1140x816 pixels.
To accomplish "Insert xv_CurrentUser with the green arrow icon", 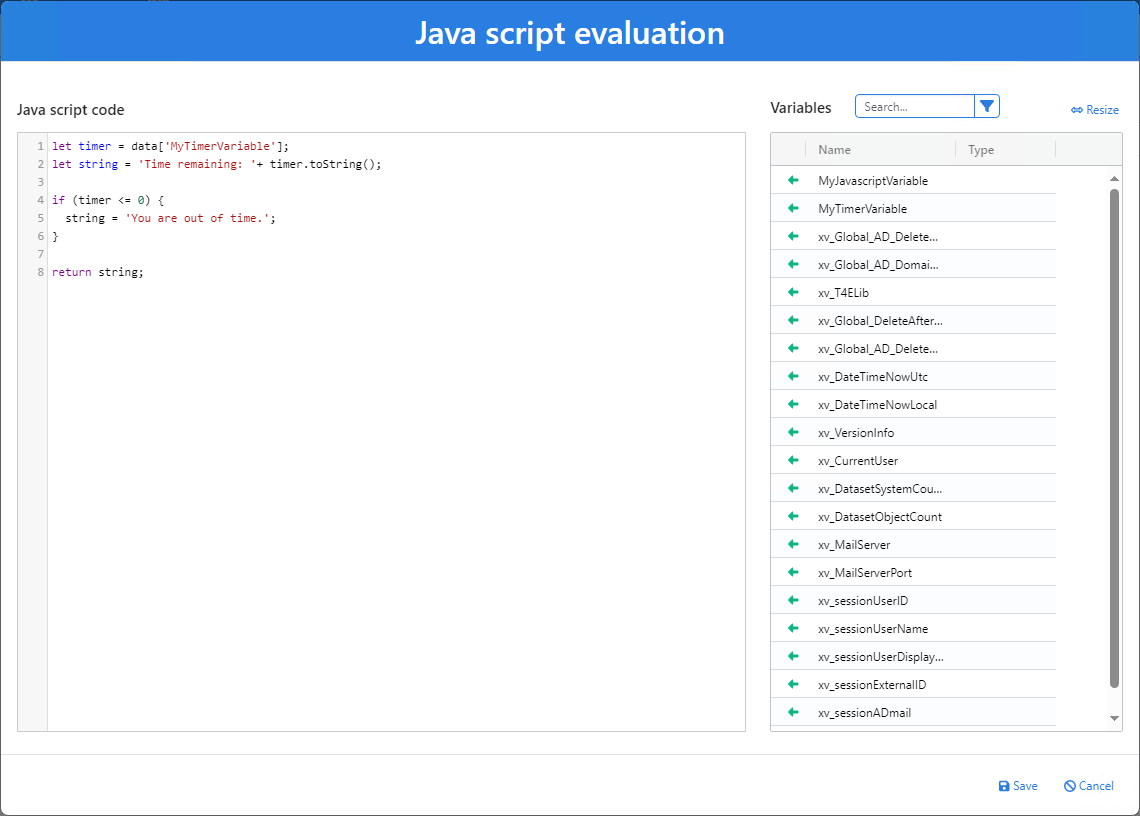I will point(795,460).
